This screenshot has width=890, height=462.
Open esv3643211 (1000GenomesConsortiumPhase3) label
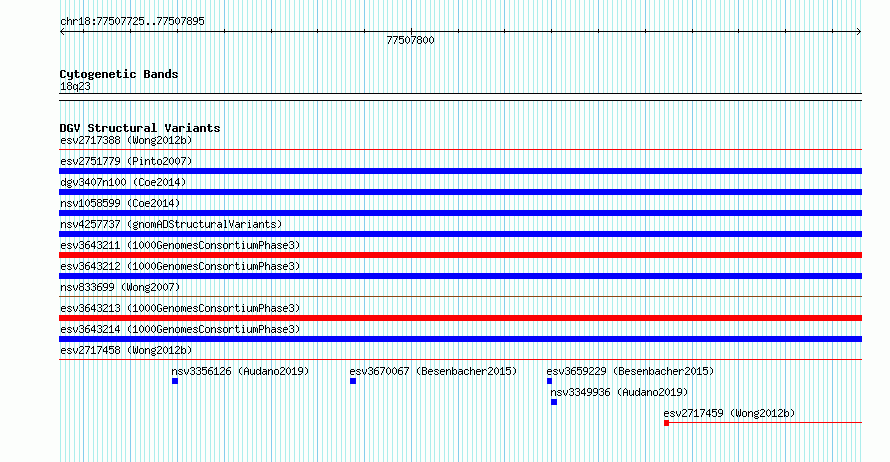[x=180, y=245]
